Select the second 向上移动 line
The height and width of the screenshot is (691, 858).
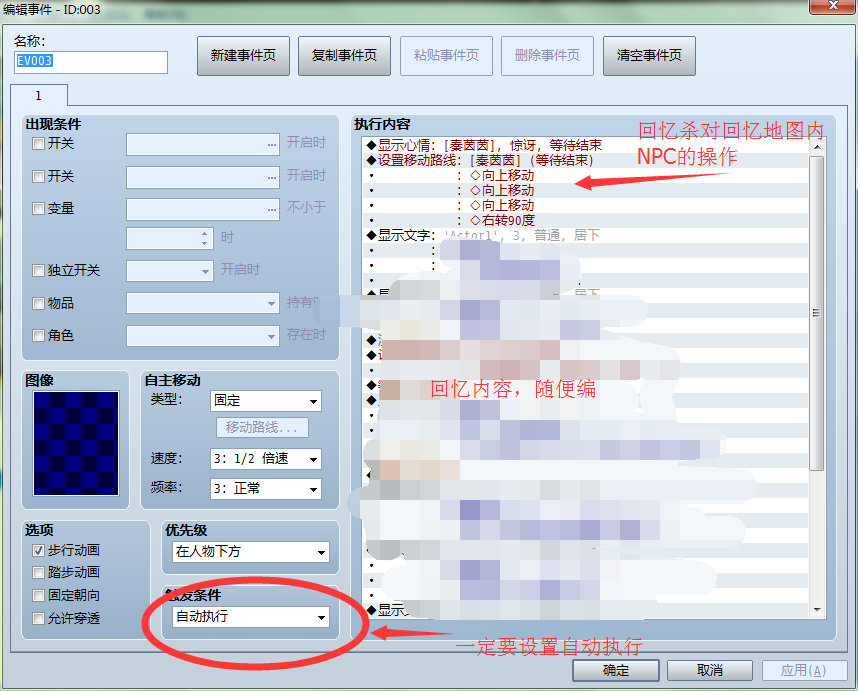click(585, 190)
